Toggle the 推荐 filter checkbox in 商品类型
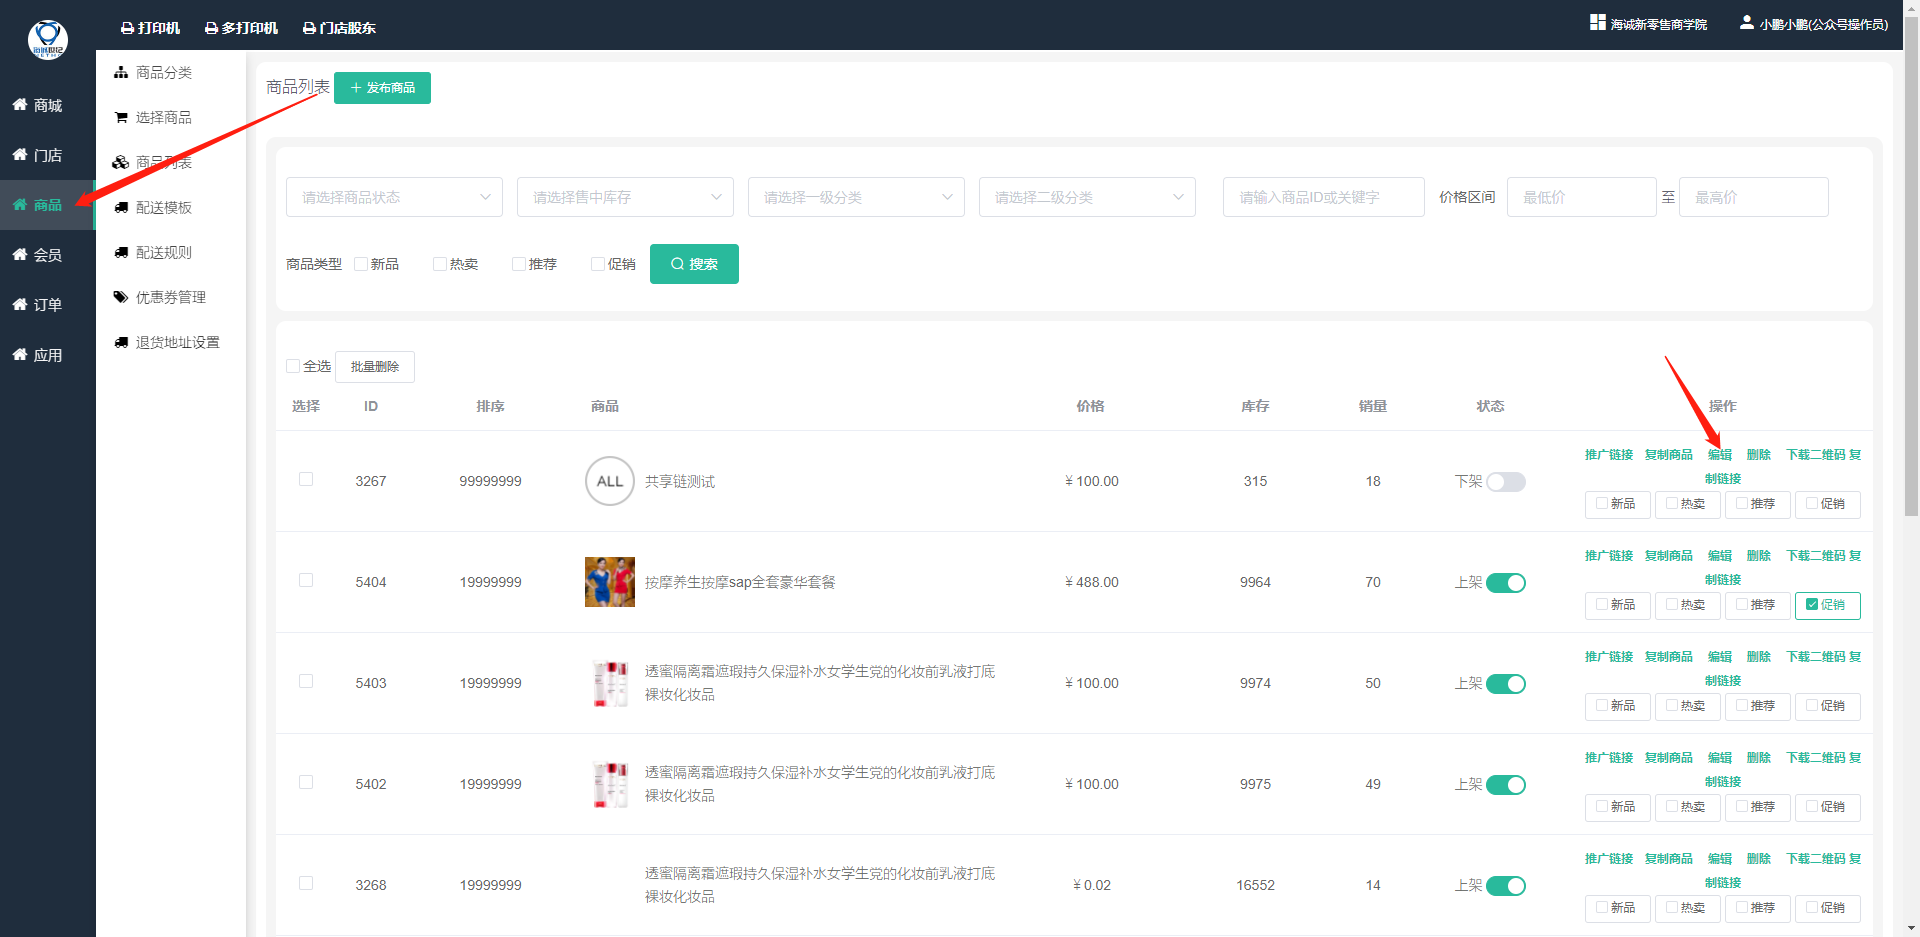1920x937 pixels. pyautogui.click(x=519, y=264)
